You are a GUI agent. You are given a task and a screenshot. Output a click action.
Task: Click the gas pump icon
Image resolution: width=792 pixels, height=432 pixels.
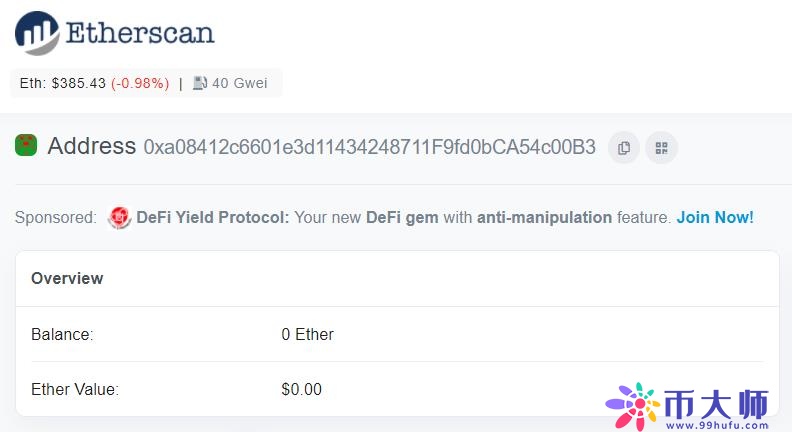point(200,83)
